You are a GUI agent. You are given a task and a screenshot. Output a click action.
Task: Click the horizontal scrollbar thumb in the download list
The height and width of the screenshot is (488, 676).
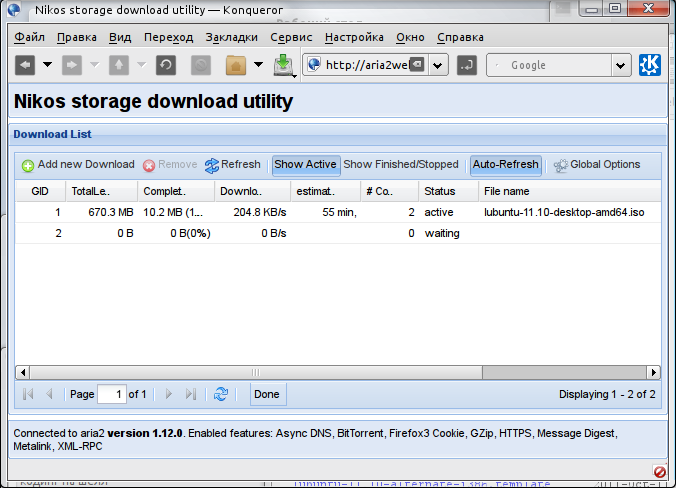(256, 372)
